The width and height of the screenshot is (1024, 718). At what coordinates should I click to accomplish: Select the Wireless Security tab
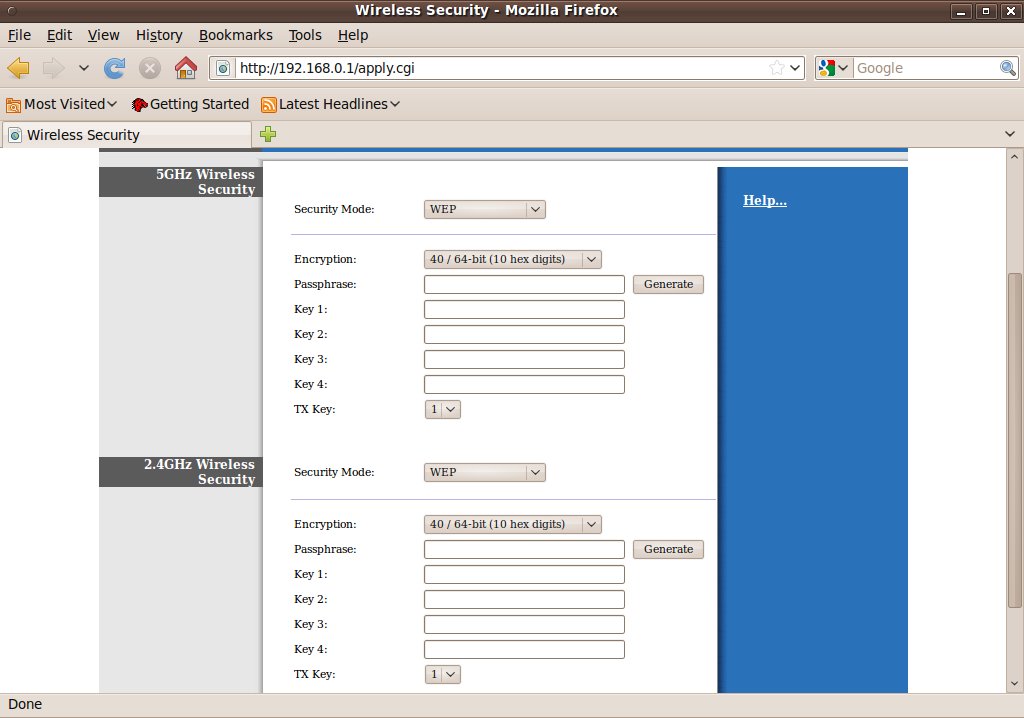[126, 134]
